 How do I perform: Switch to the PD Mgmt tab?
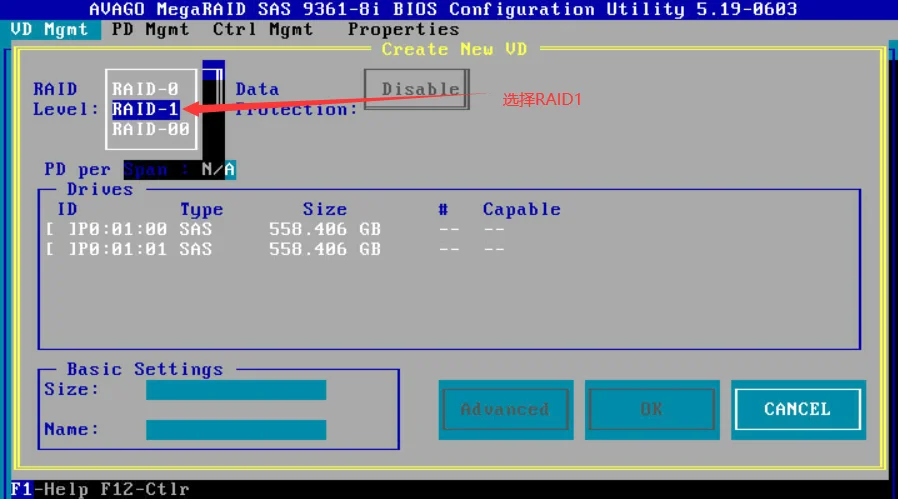tap(150, 29)
